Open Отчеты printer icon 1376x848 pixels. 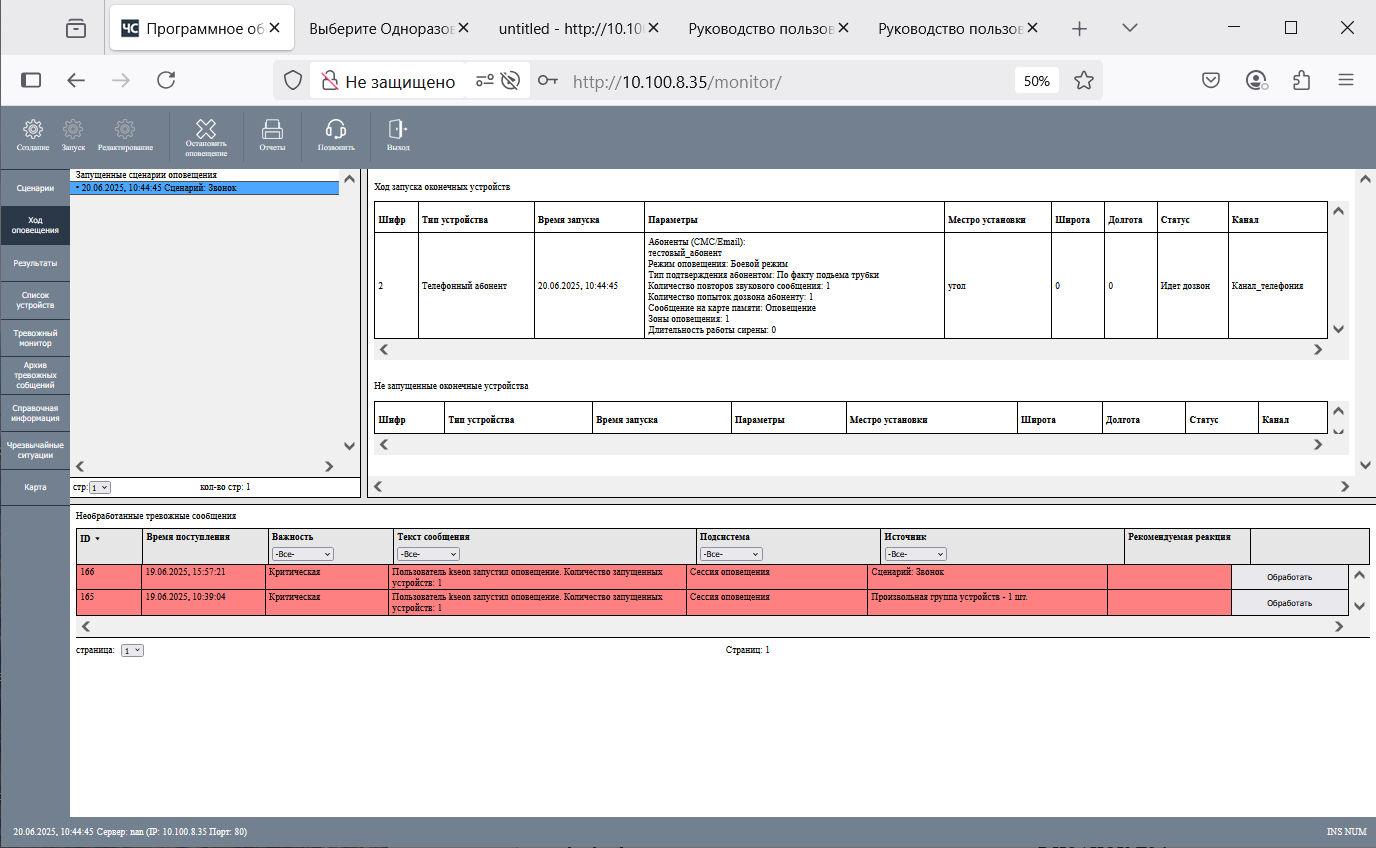272,135
